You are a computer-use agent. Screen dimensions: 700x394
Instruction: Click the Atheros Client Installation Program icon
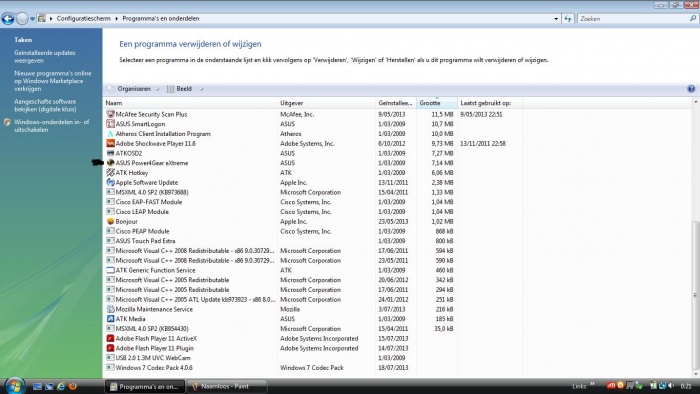pyautogui.click(x=110, y=134)
